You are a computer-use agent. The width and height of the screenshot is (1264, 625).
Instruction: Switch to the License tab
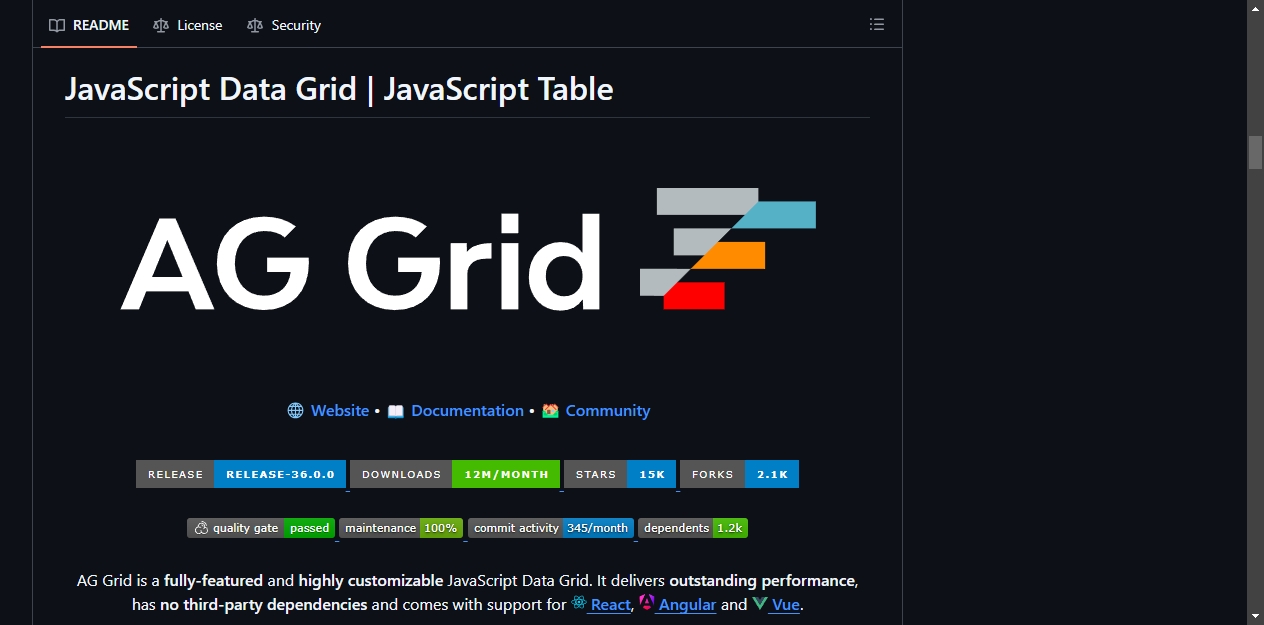tap(188, 25)
